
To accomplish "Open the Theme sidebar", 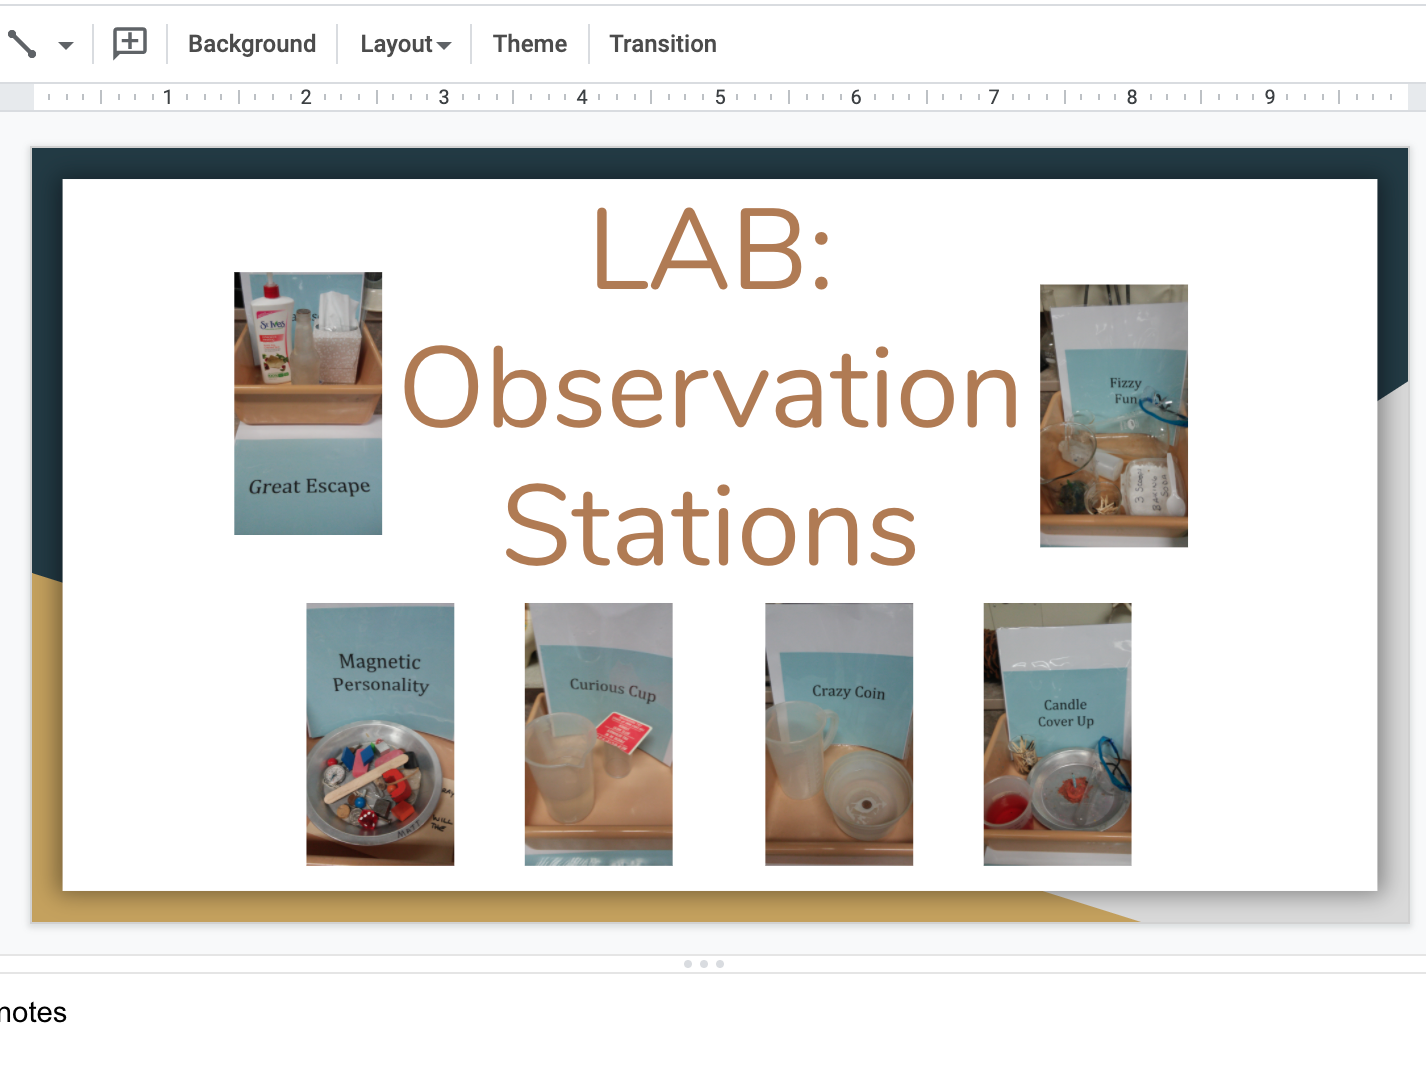I will pyautogui.click(x=529, y=44).
